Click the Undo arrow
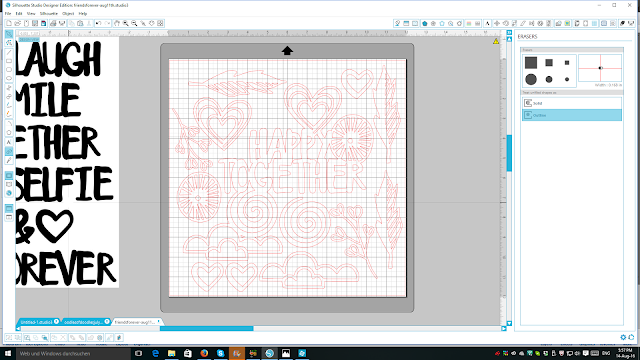This screenshot has width=640, height=360. tap(98, 24)
